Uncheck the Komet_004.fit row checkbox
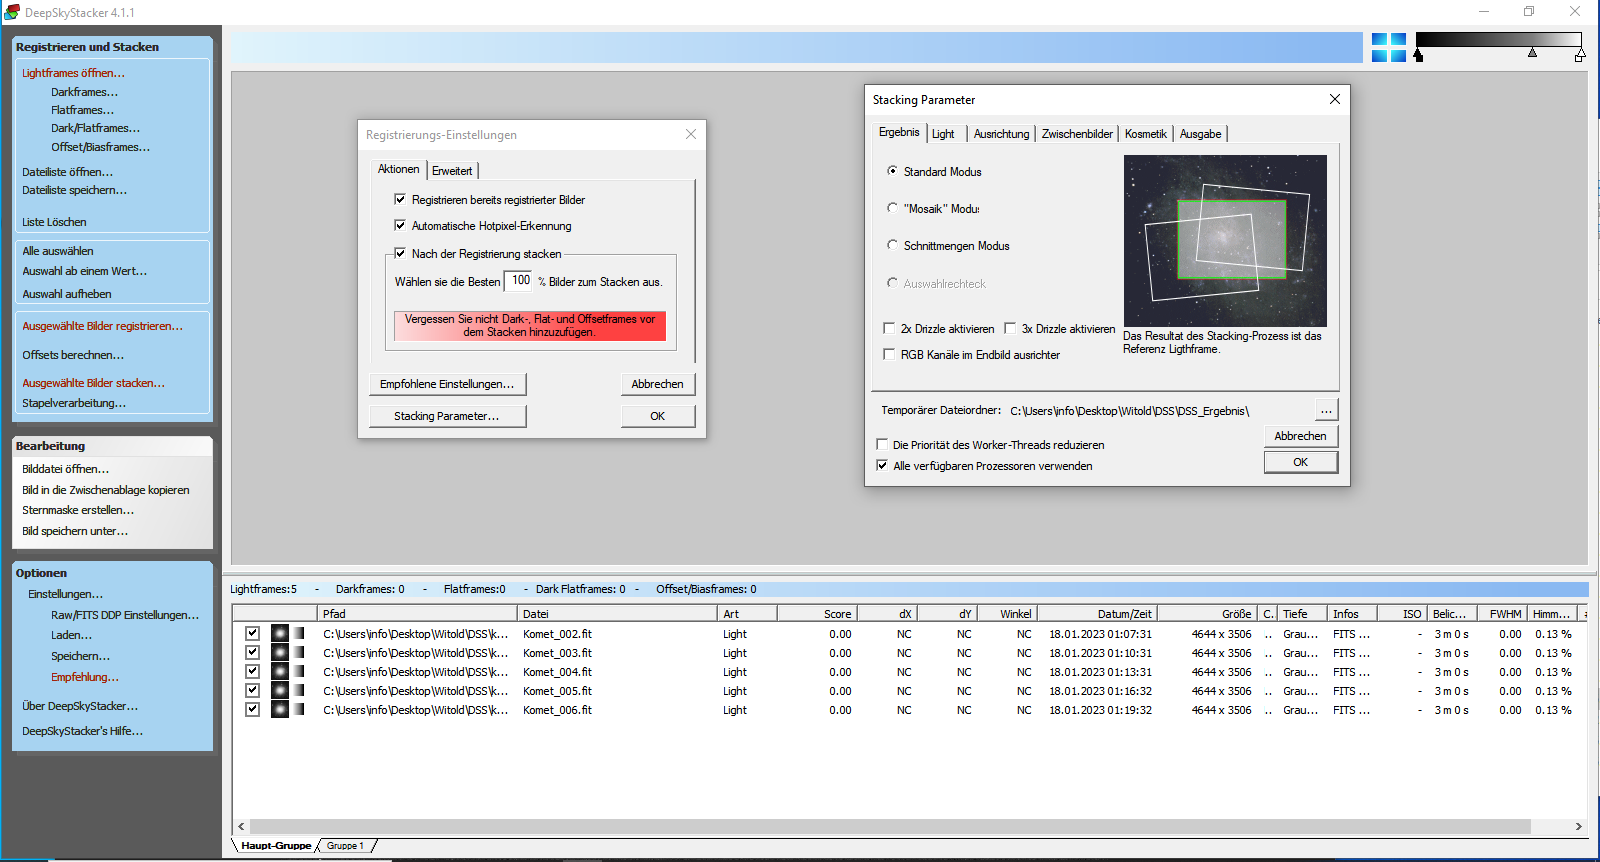1600x862 pixels. pyautogui.click(x=252, y=671)
